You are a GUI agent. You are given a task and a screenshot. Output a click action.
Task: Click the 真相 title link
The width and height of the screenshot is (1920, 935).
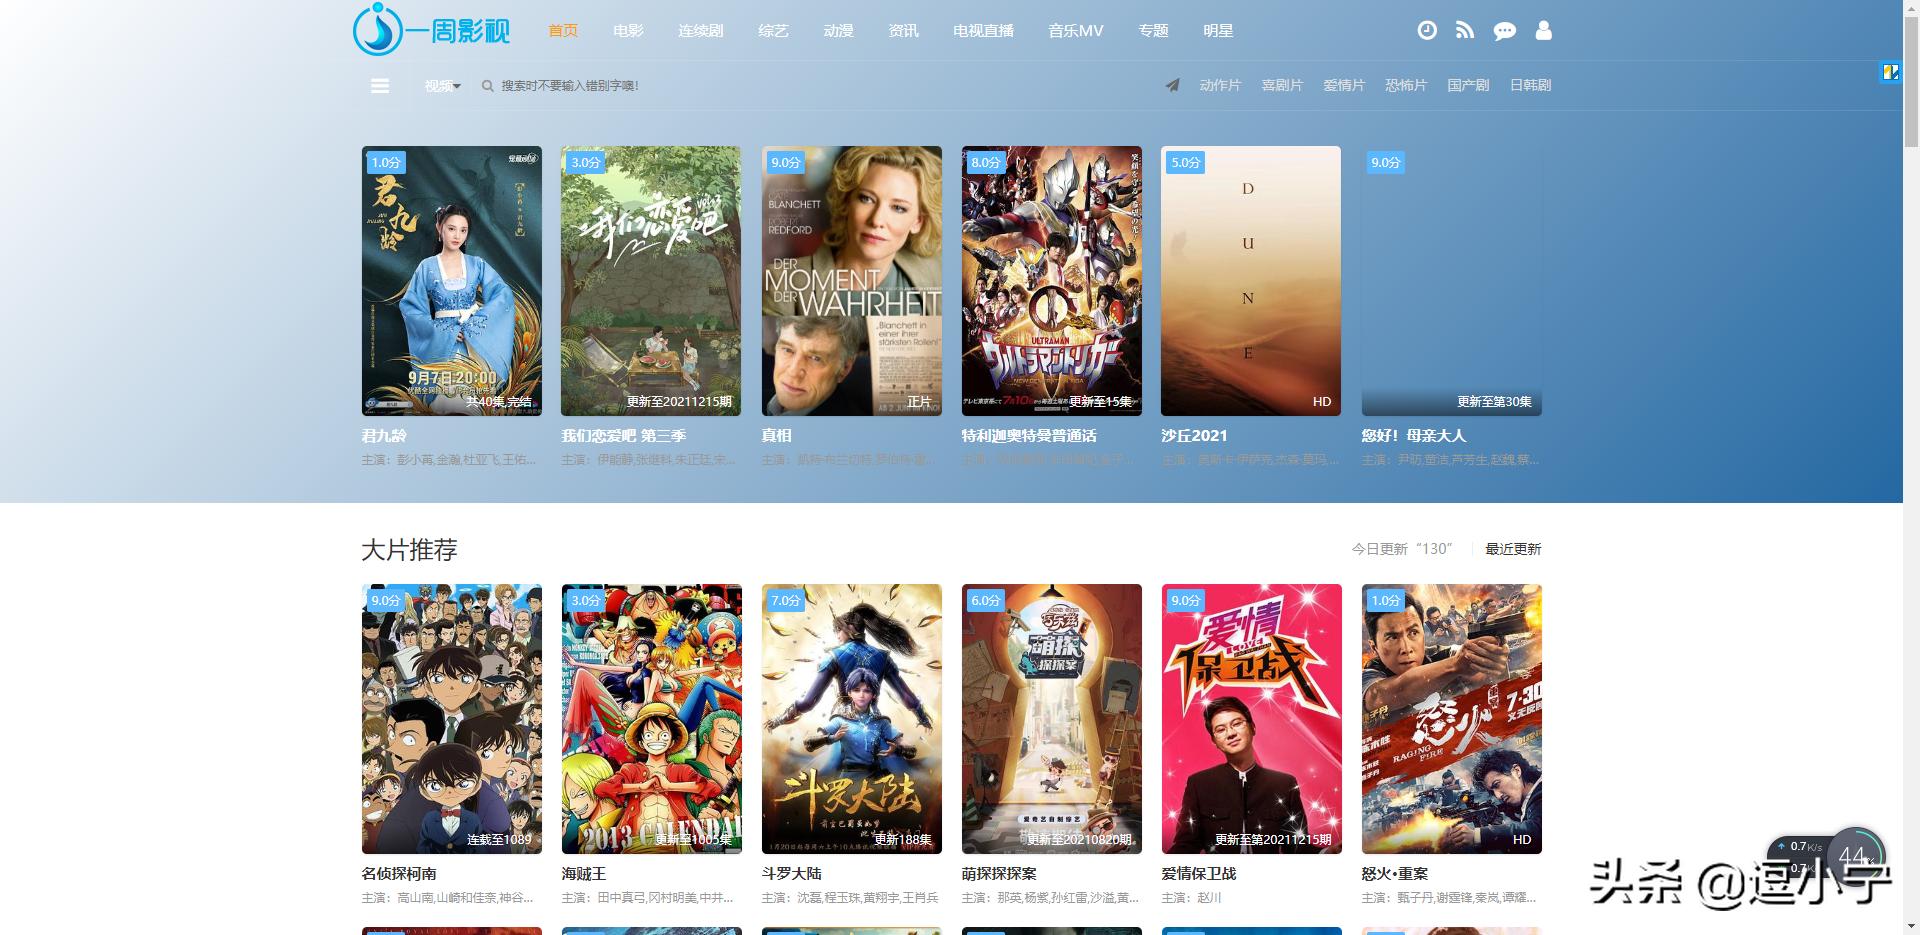pyautogui.click(x=776, y=436)
